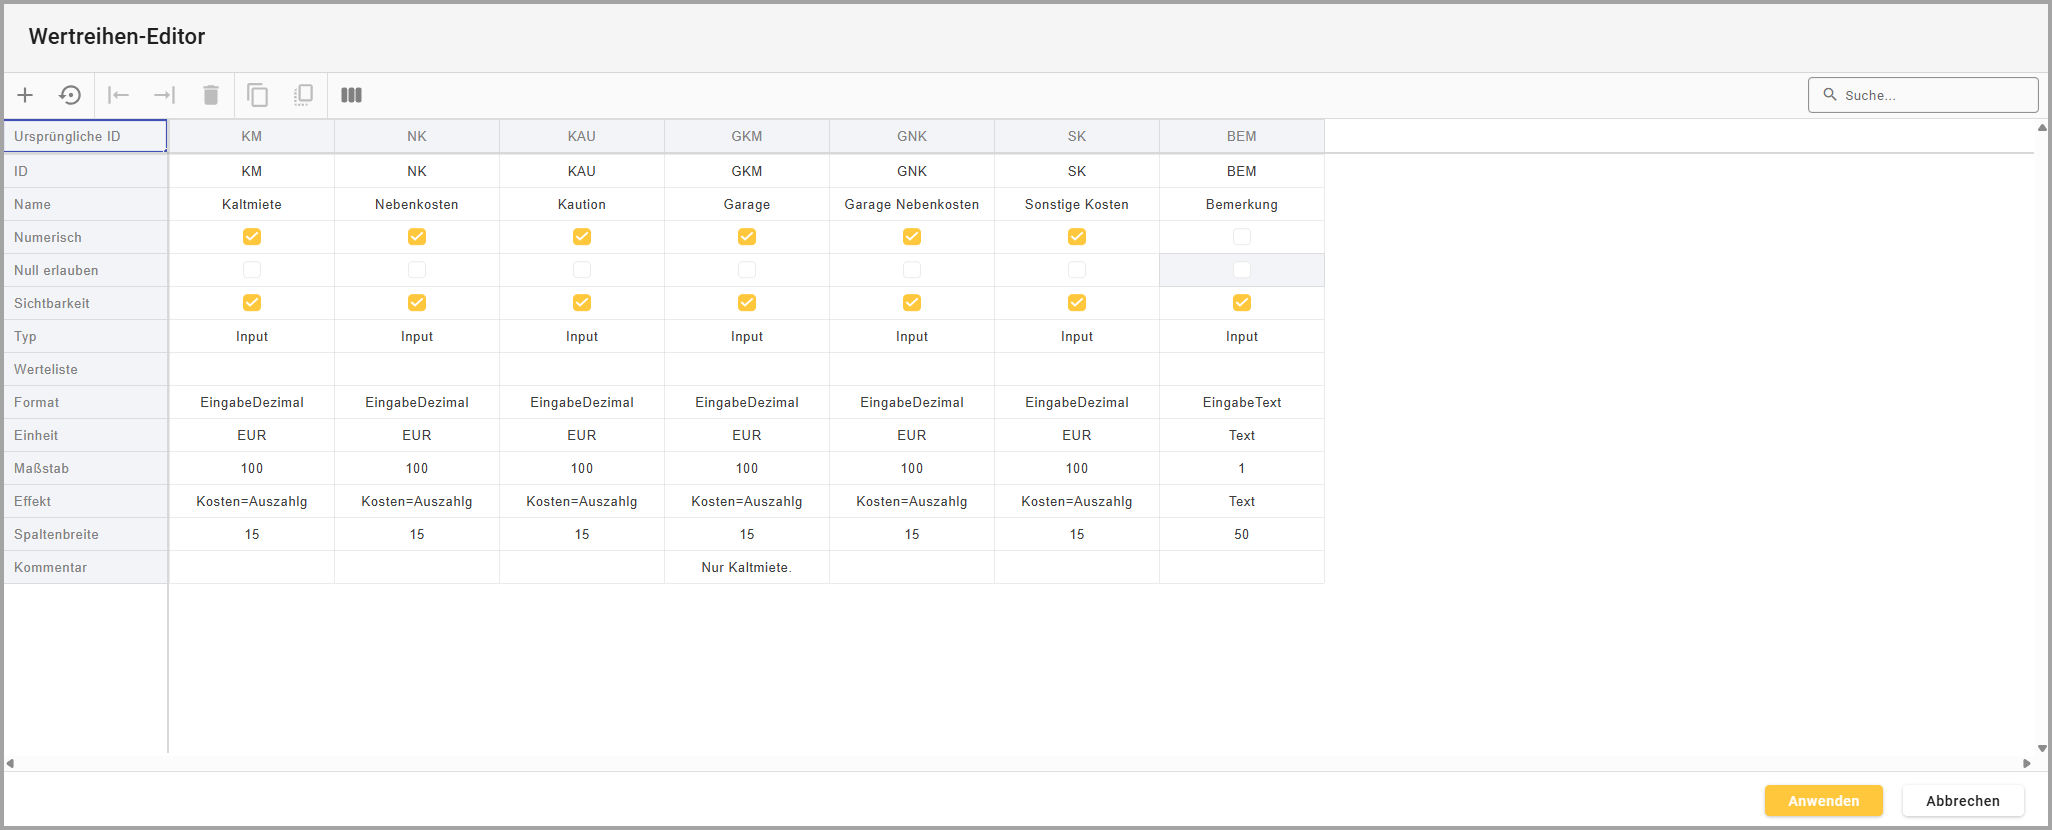The width and height of the screenshot is (2052, 830).
Task: Click the paste/duplicate selection icon
Action: (x=303, y=95)
